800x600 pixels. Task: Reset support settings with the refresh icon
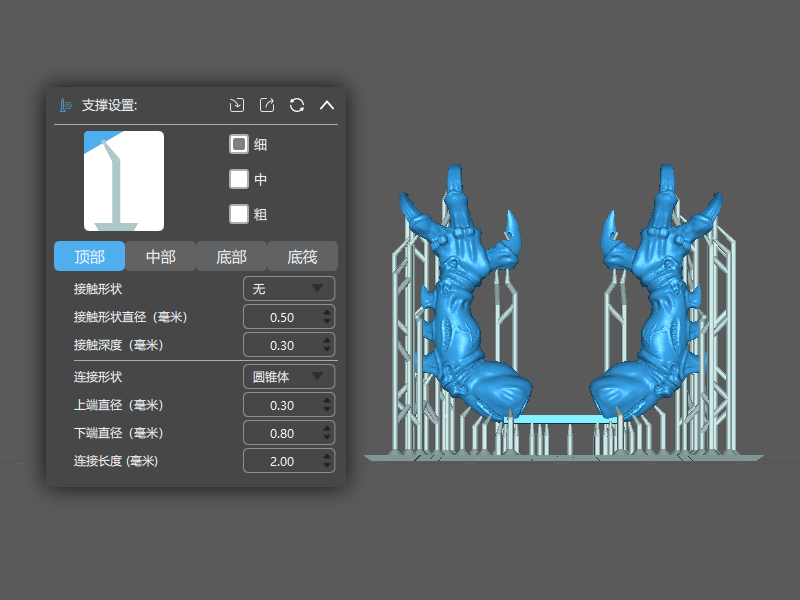297,105
